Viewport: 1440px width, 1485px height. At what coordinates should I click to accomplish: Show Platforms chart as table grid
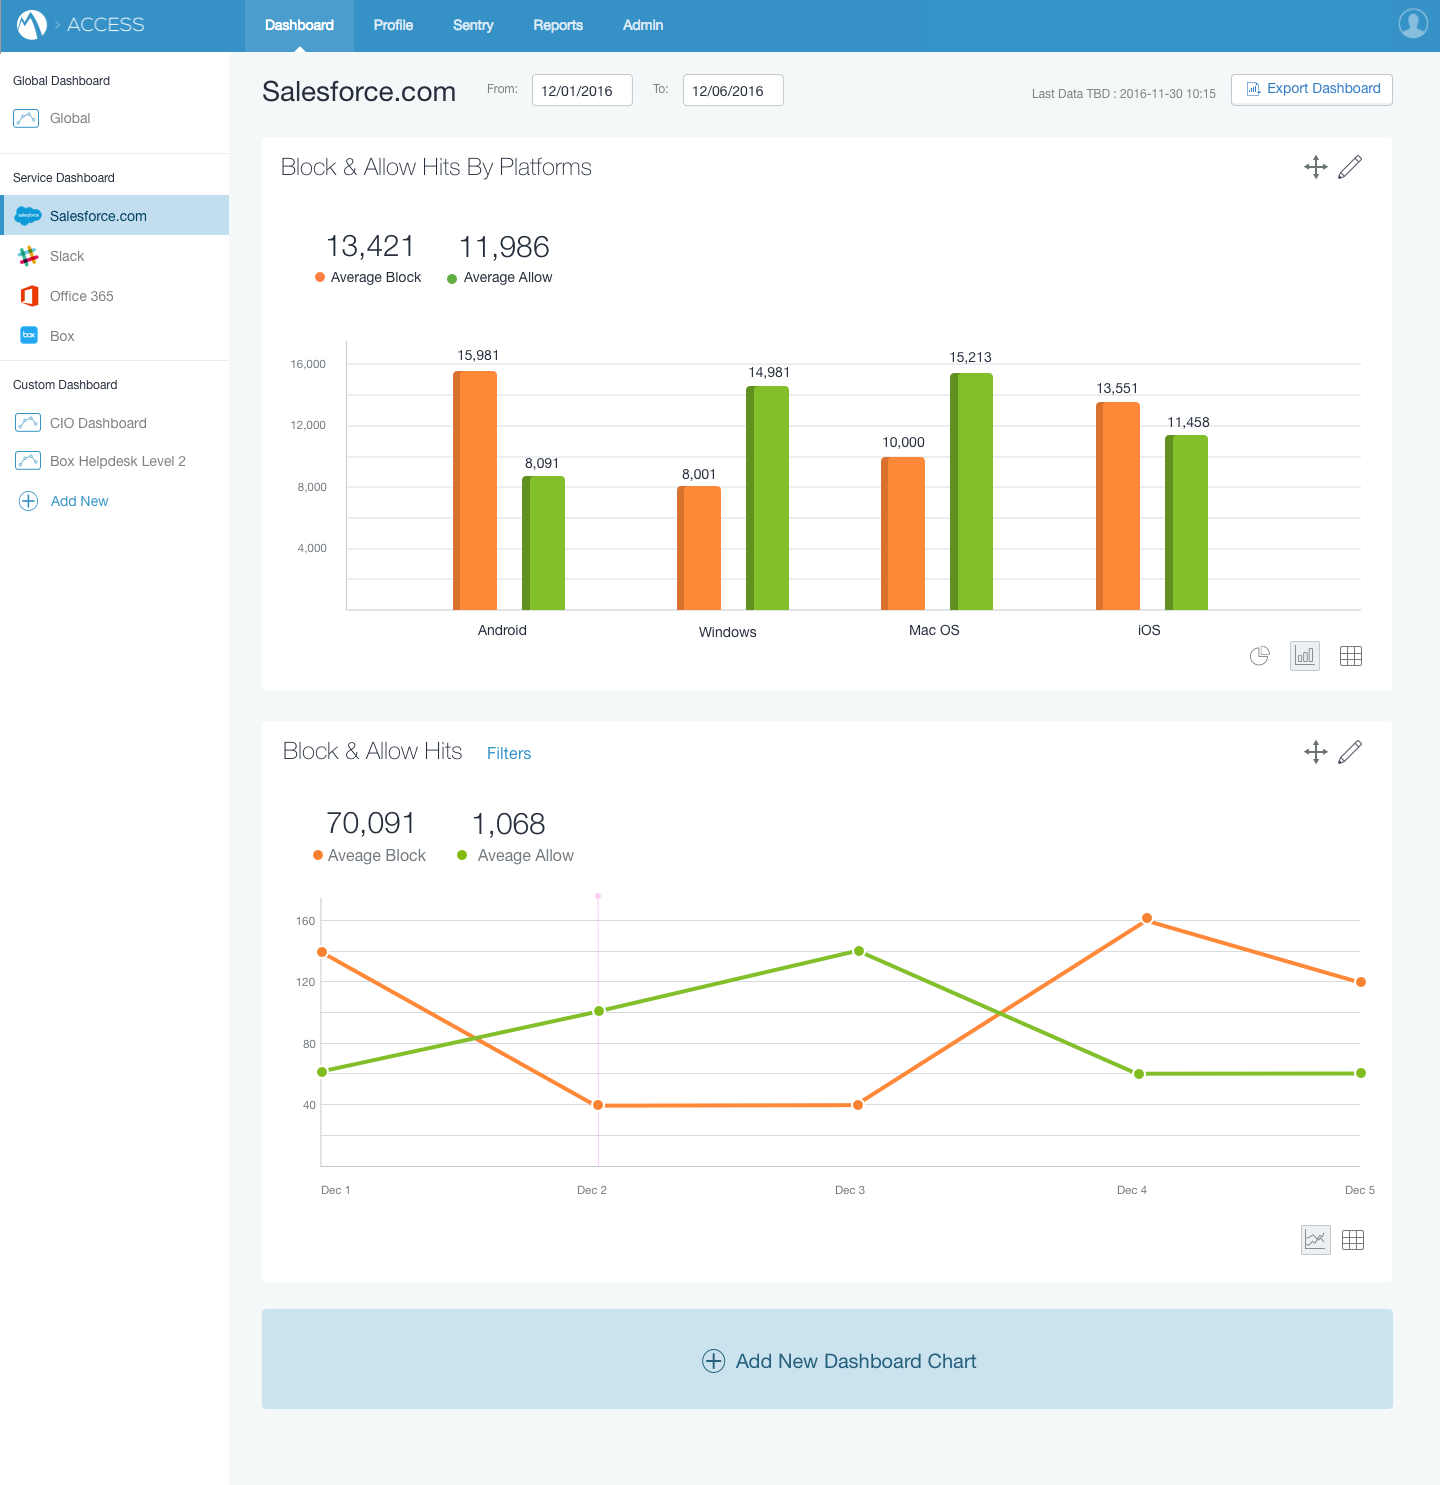point(1351,656)
